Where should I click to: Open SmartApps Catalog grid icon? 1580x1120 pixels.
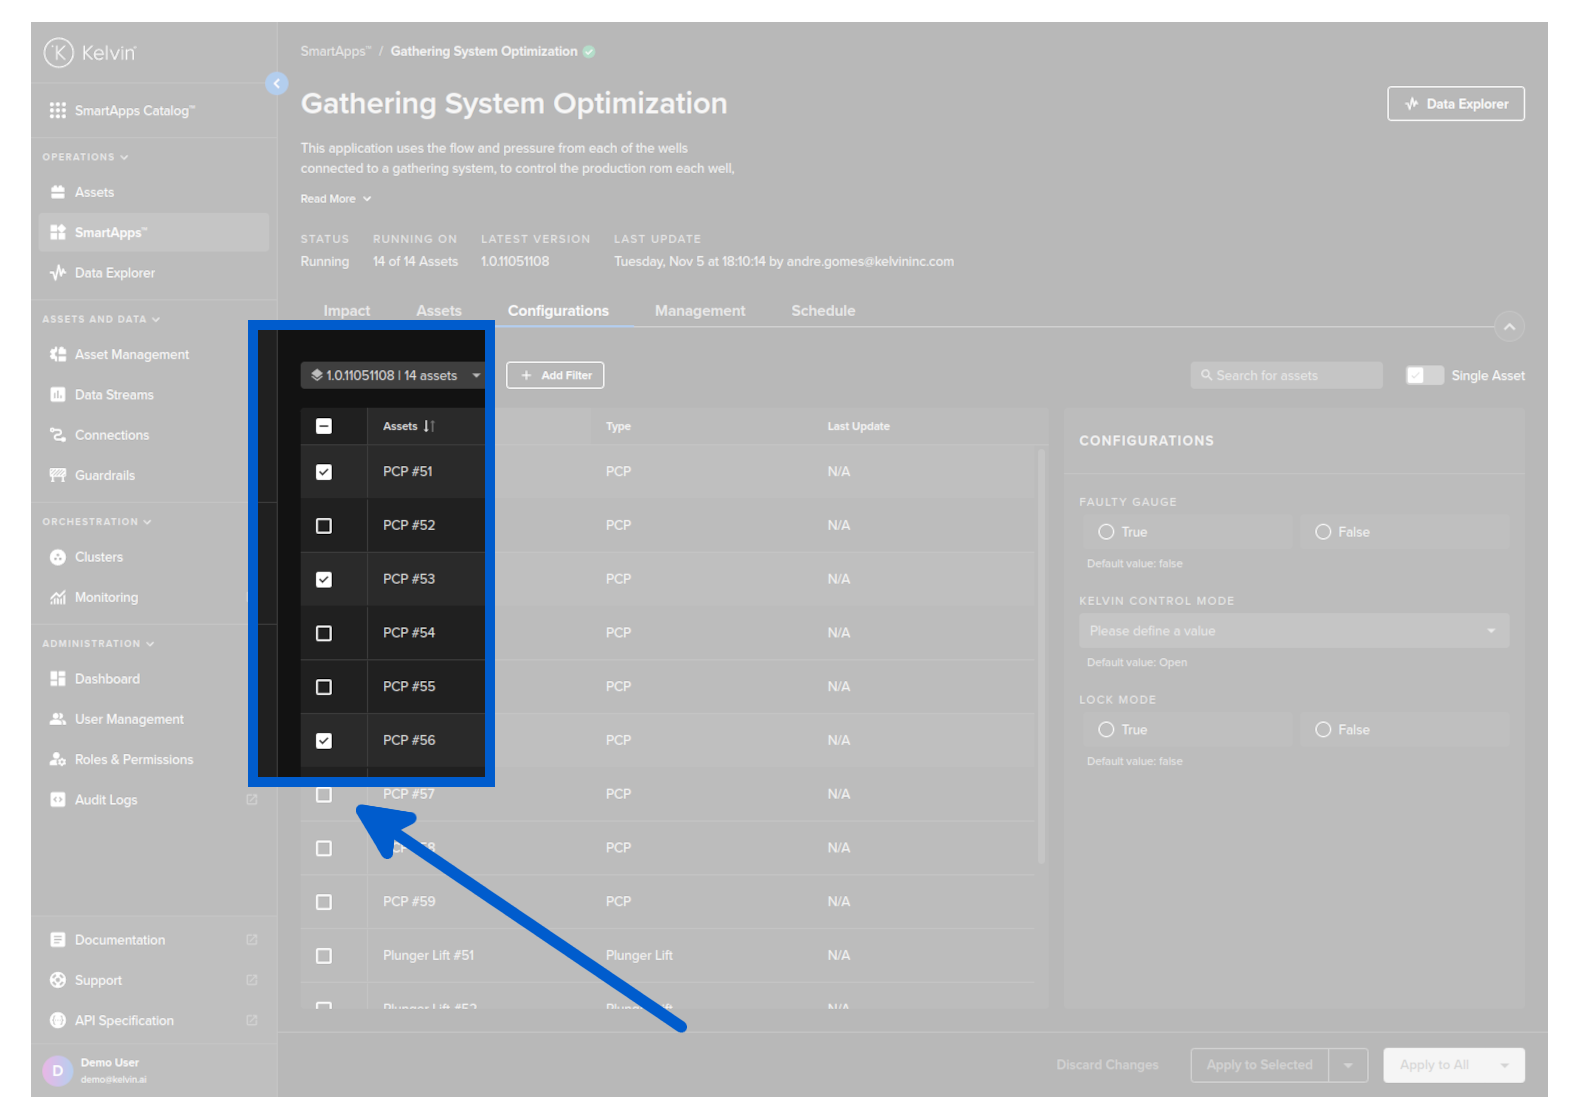tap(58, 110)
